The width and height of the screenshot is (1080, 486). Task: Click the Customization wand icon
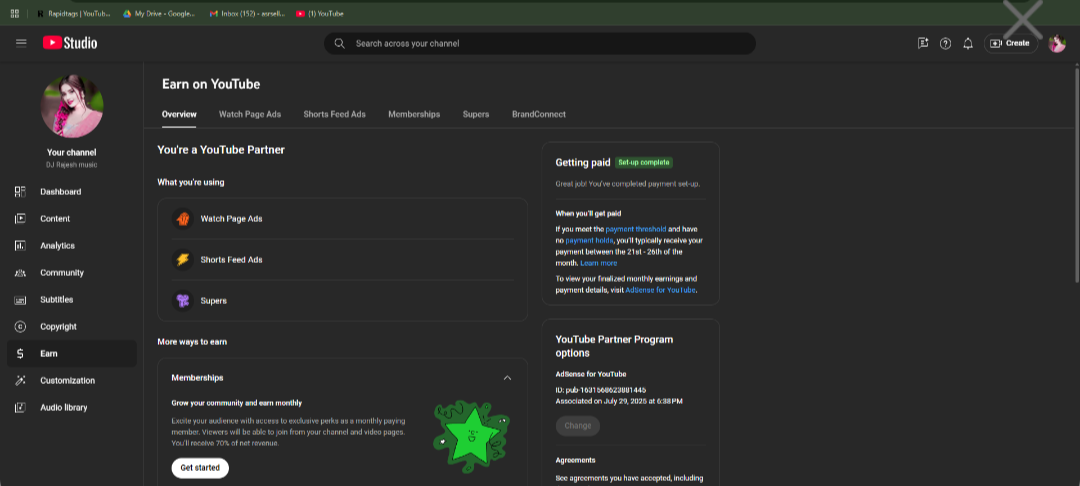[x=20, y=380]
